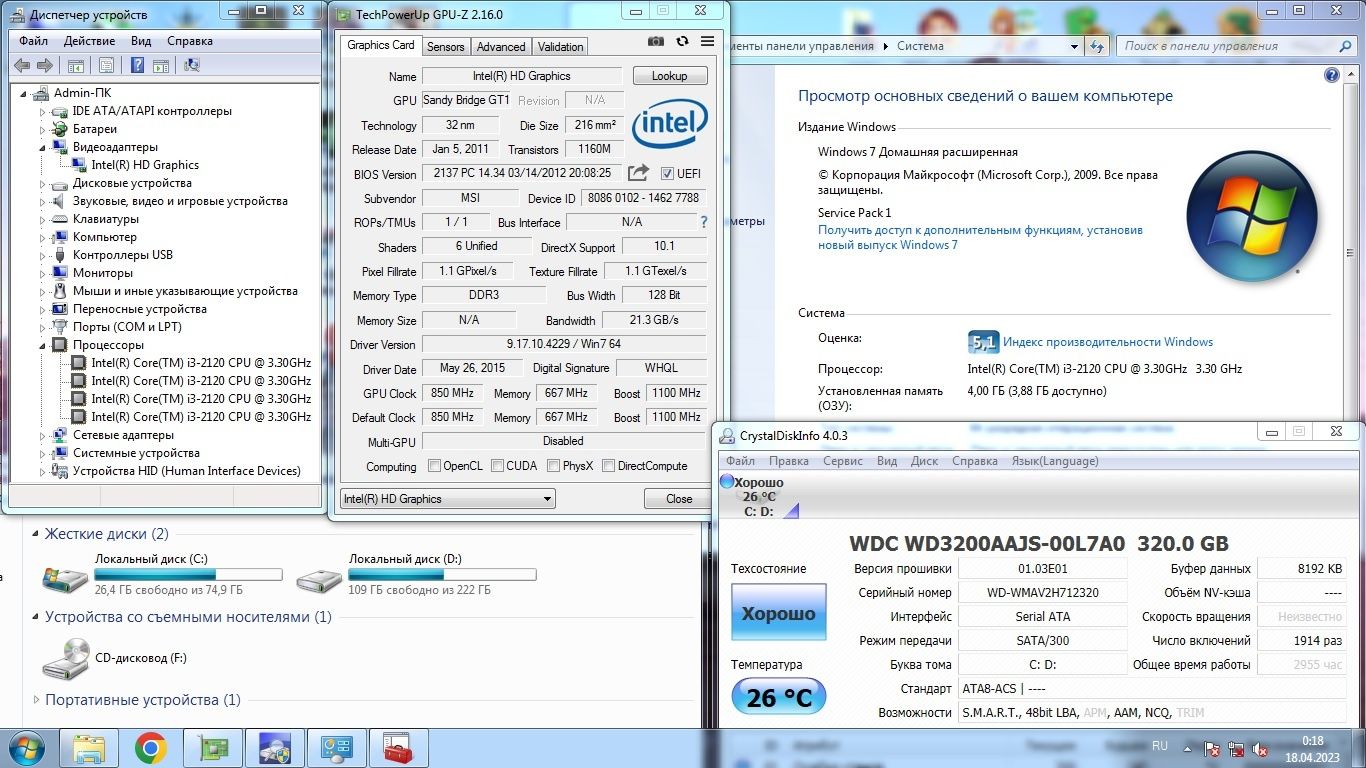1366x768 pixels.
Task: Click the Система breadcrumb in the address bar
Action: pyautogui.click(x=920, y=46)
